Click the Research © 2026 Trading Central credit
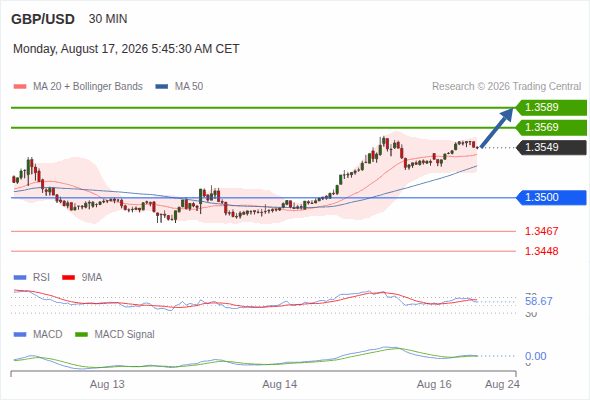This screenshot has width=590, height=400. coord(506,87)
